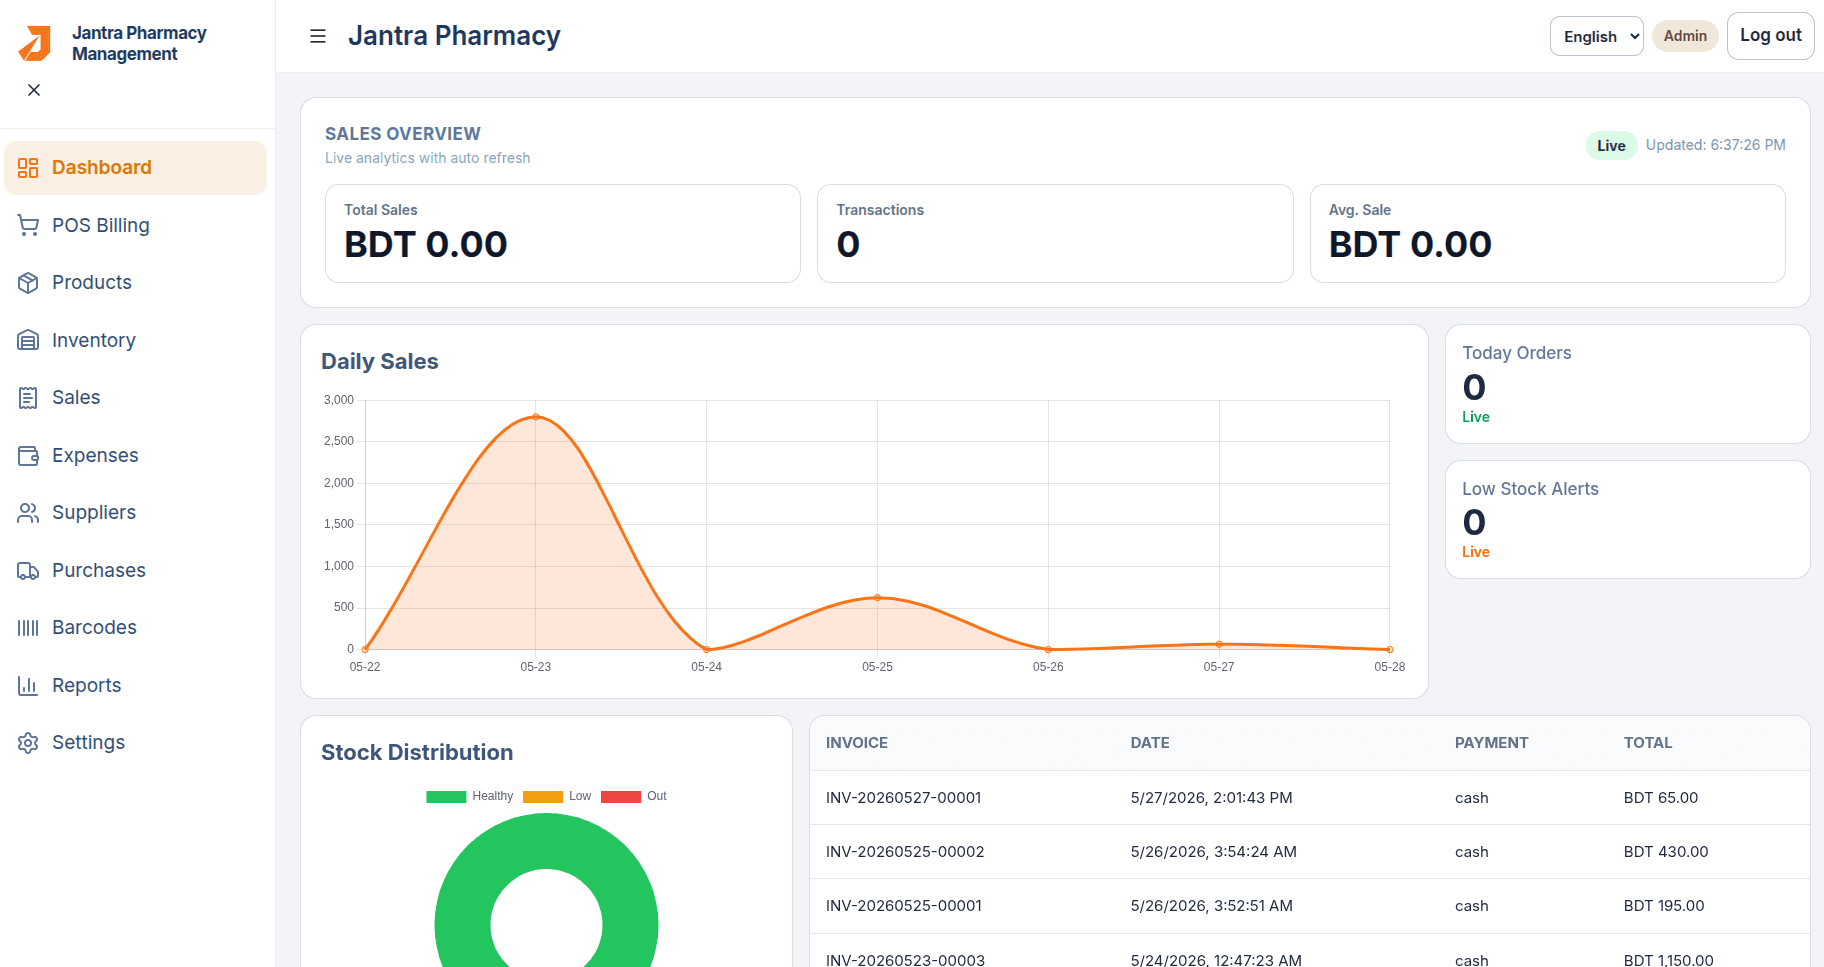Image resolution: width=1824 pixels, height=967 pixels.
Task: Open the Settings menu item
Action: (136, 743)
